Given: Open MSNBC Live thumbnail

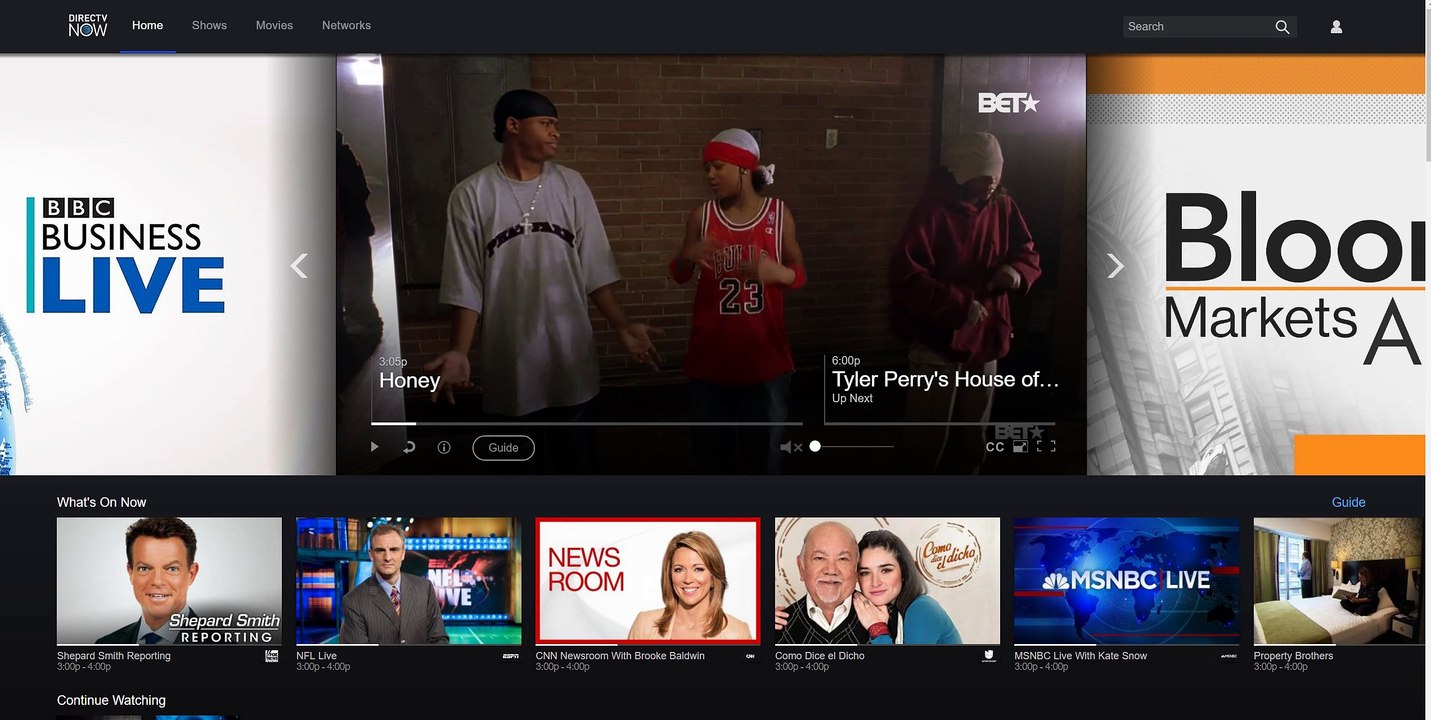Looking at the screenshot, I should [1126, 581].
